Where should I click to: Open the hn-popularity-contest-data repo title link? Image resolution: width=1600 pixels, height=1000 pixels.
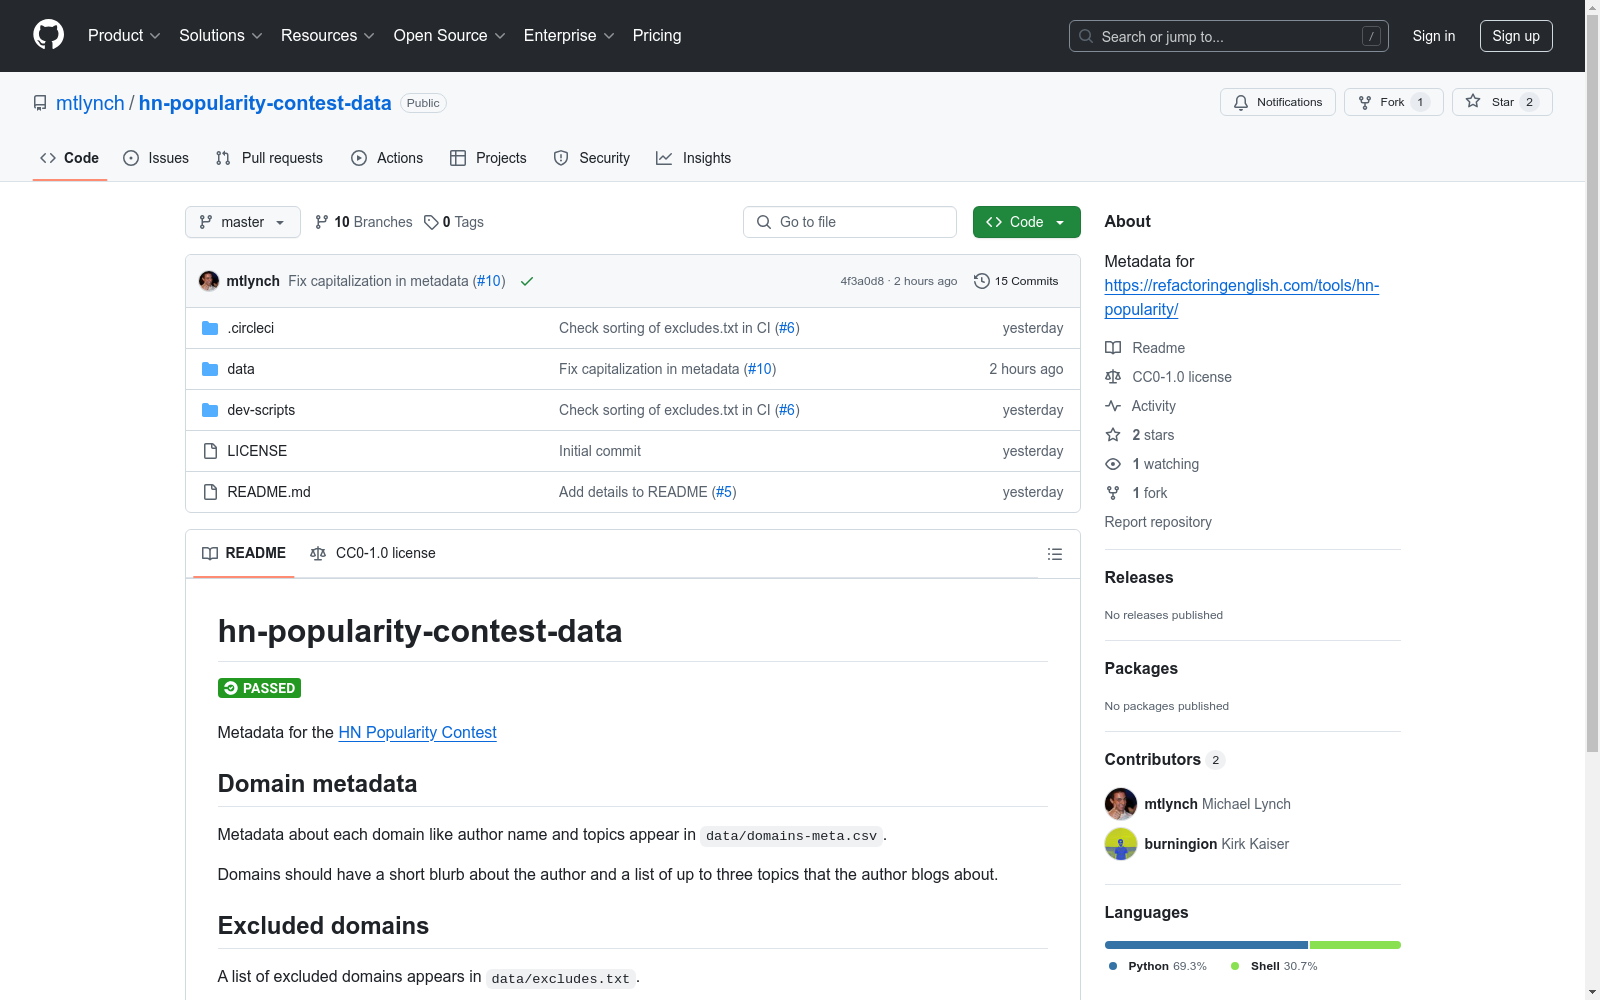[x=265, y=103]
